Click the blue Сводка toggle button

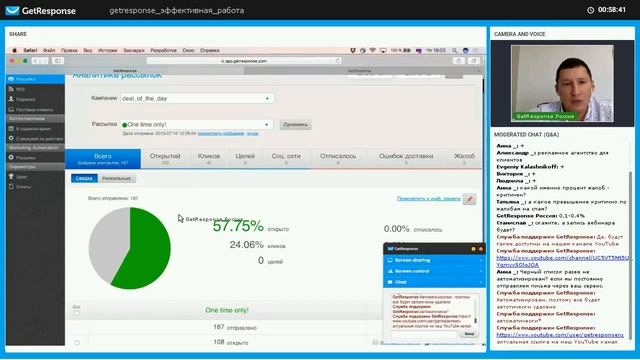84,178
